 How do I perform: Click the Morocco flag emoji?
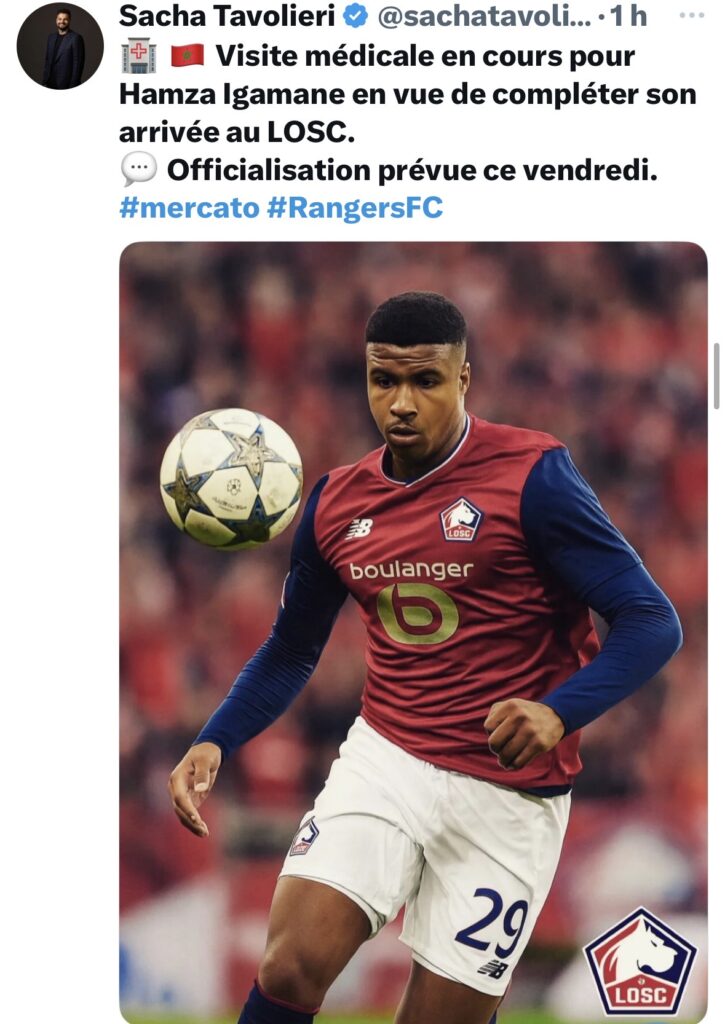point(187,56)
